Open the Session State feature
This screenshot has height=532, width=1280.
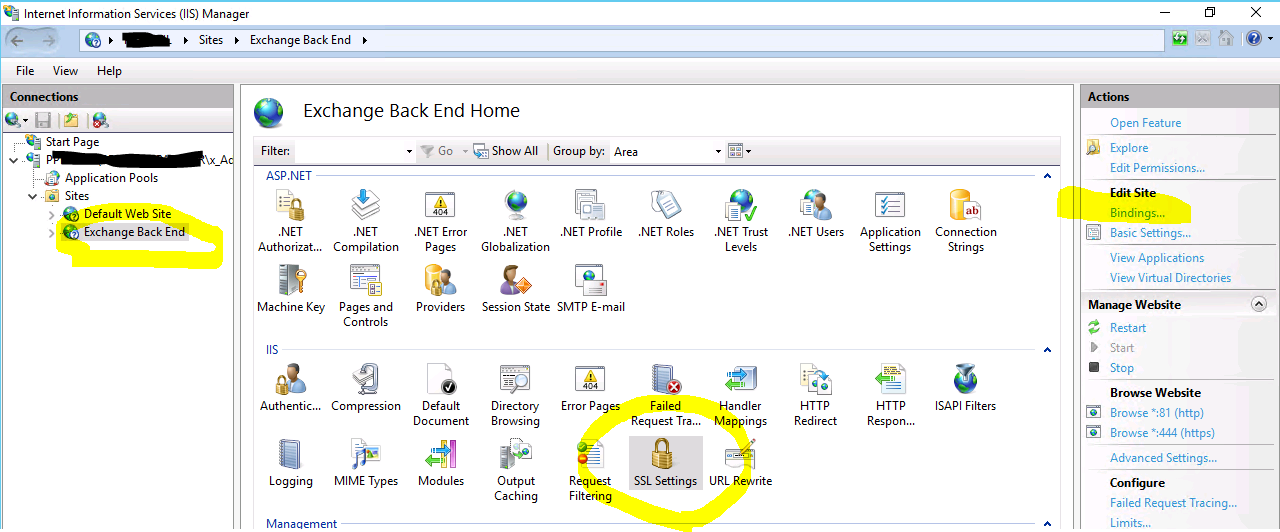pyautogui.click(x=516, y=289)
